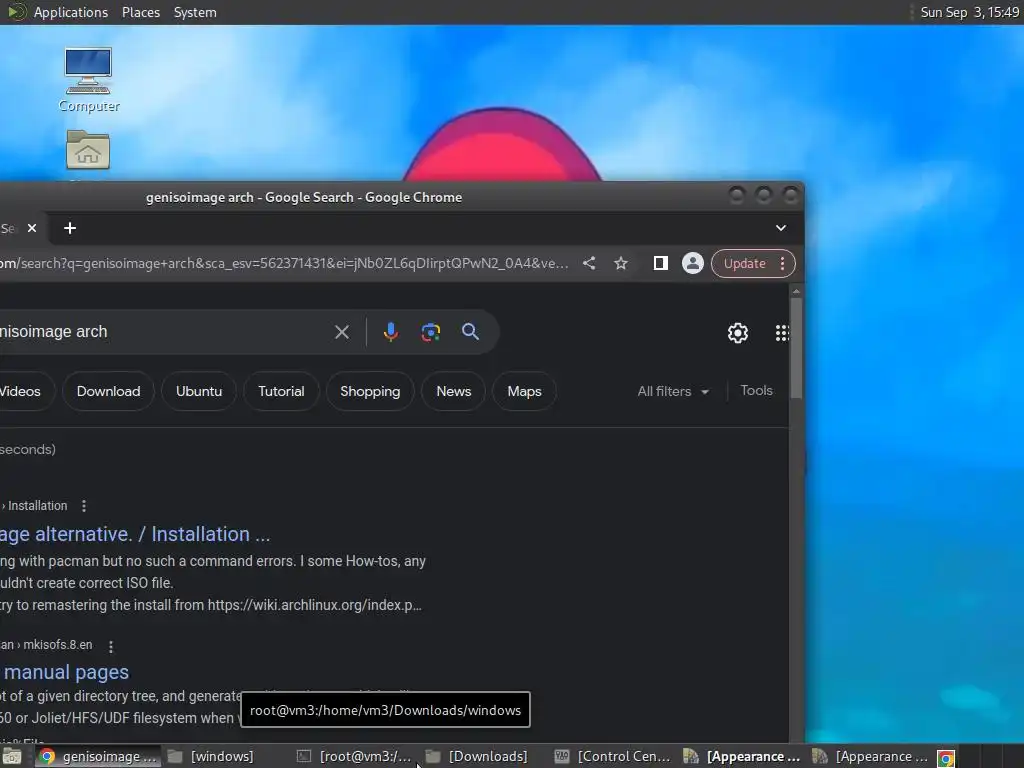The height and width of the screenshot is (768, 1024).
Task: Open a new Chrome tab
Action: pyautogui.click(x=70, y=228)
